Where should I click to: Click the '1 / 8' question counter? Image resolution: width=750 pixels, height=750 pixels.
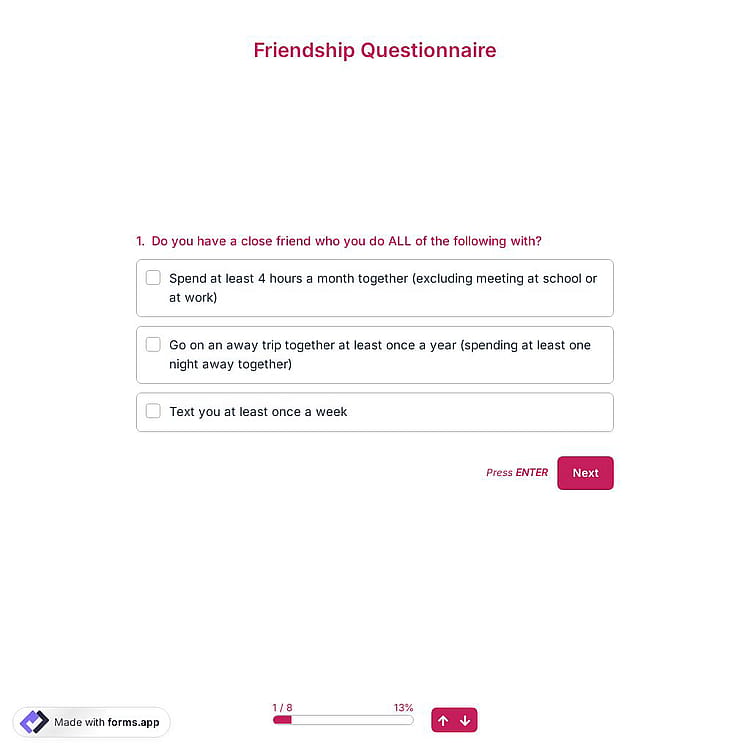coord(282,707)
